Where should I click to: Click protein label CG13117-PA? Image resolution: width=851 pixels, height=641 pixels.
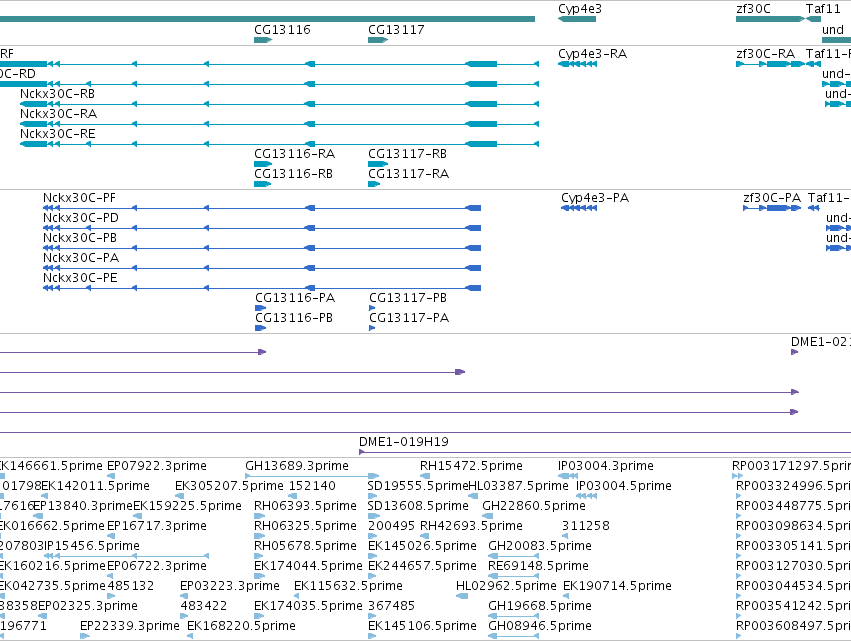[409, 319]
